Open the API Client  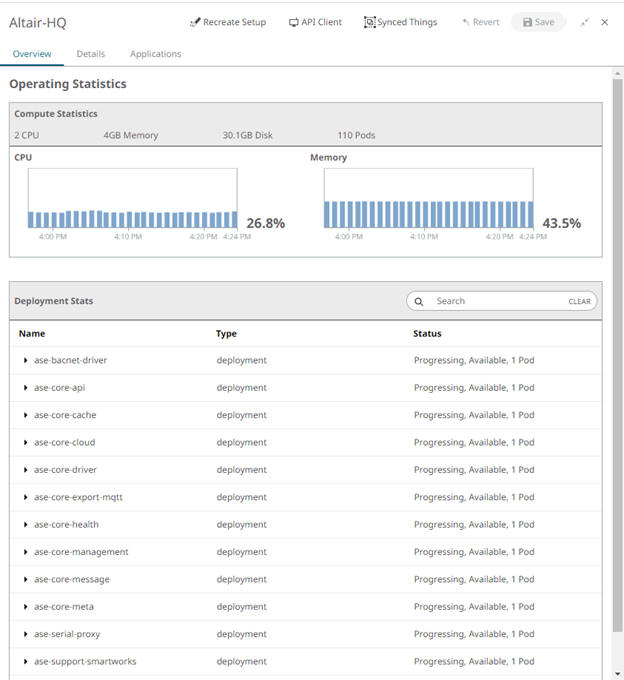tap(315, 22)
